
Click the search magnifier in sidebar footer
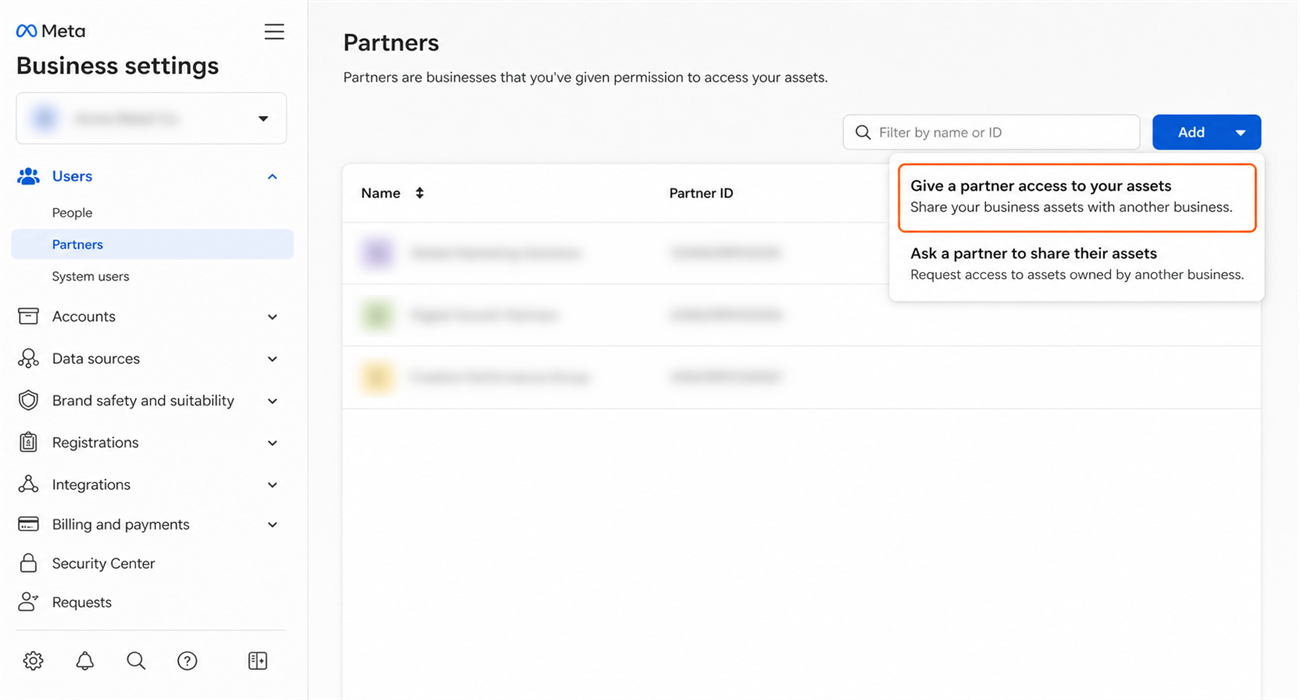click(x=136, y=661)
